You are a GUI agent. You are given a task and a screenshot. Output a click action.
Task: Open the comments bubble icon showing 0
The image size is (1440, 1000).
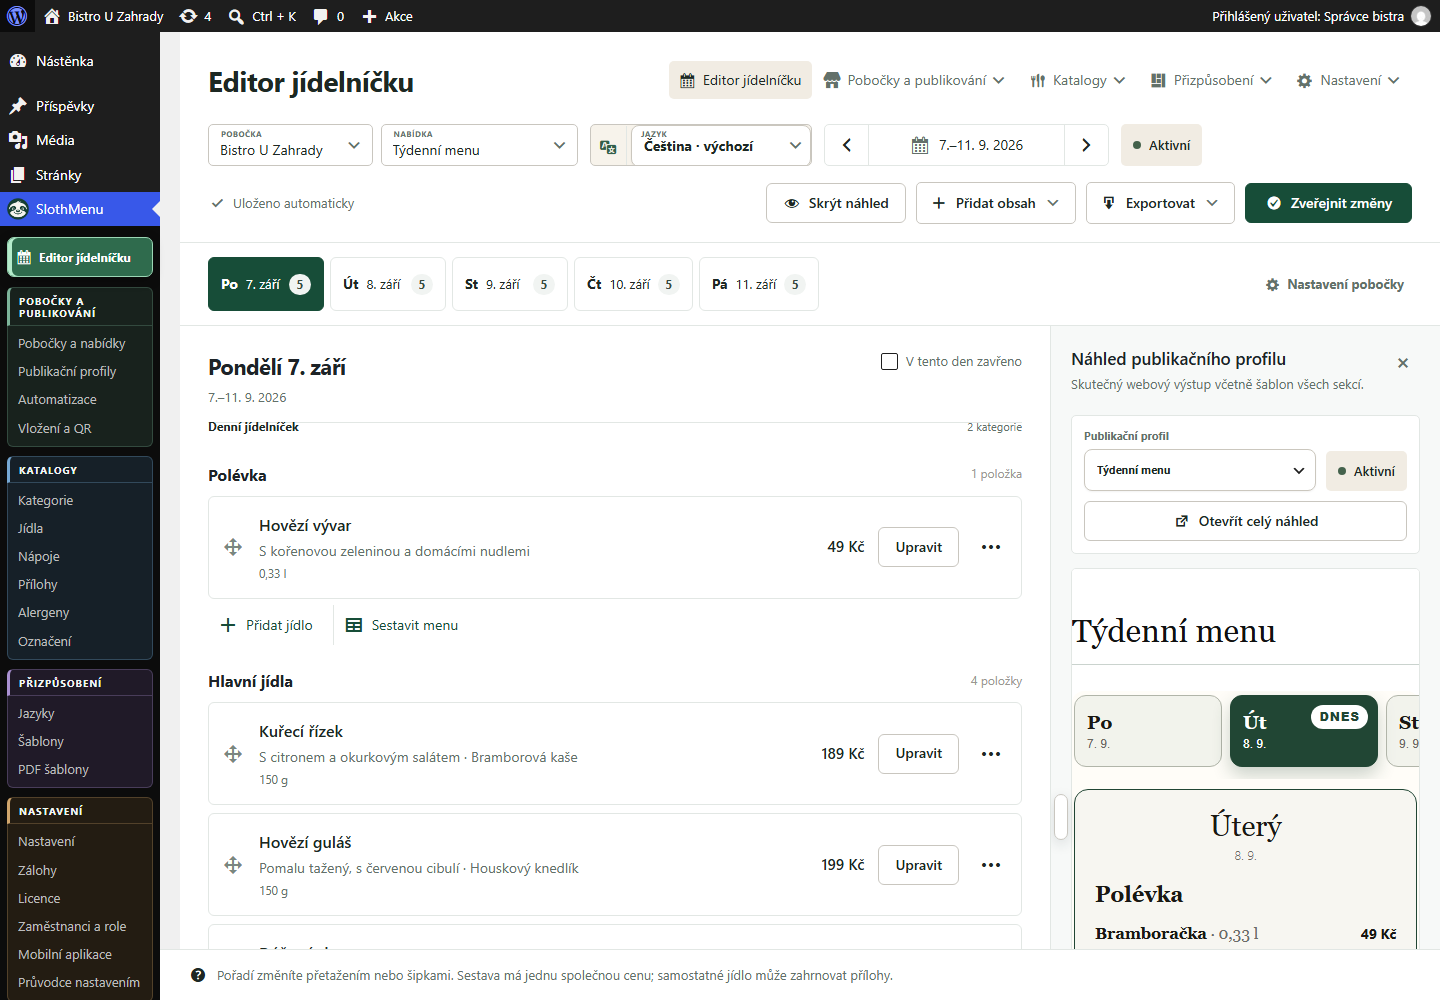click(328, 16)
